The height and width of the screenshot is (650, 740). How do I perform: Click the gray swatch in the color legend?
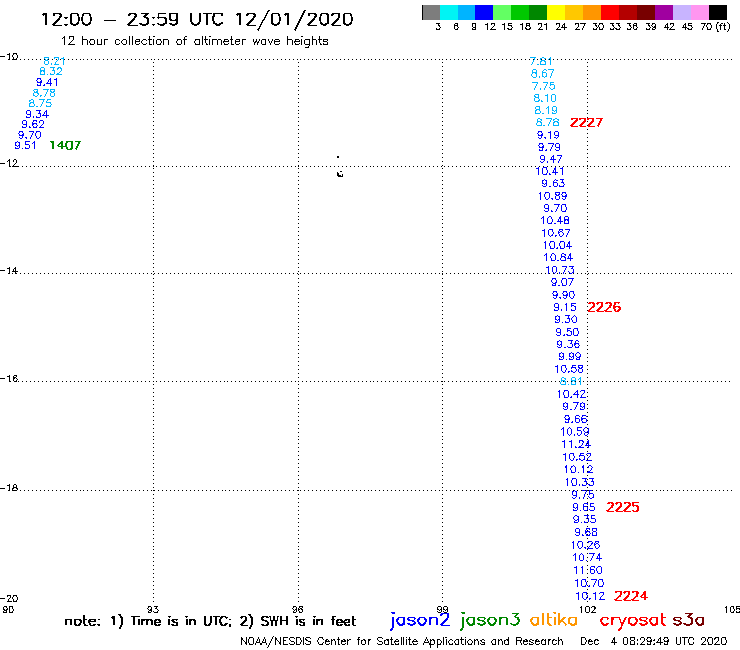(x=431, y=12)
